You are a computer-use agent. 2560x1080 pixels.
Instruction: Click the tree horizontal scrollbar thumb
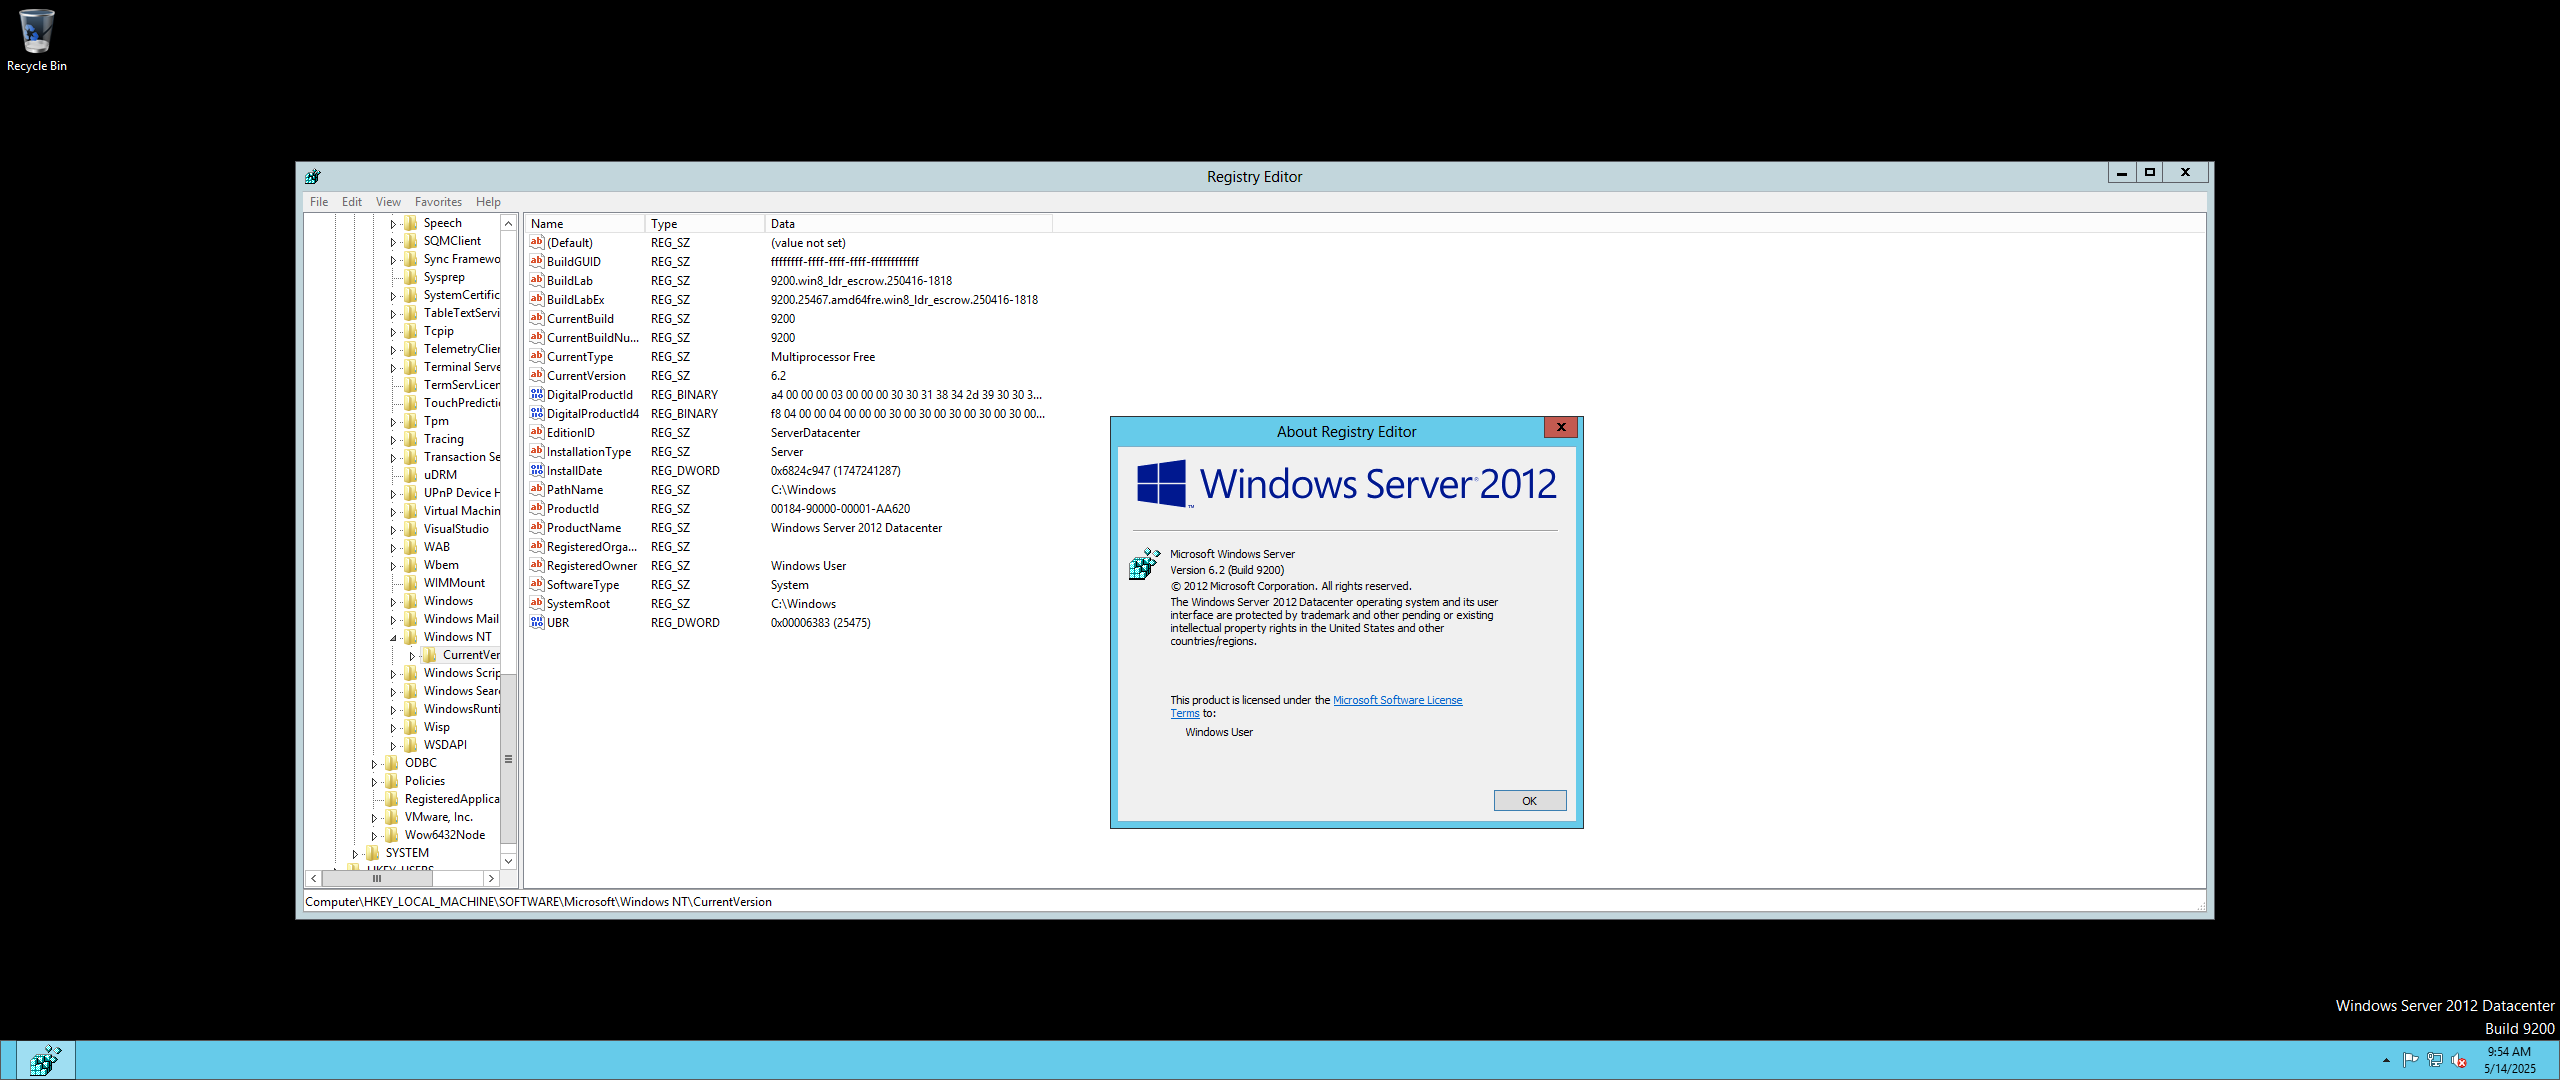pyautogui.click(x=378, y=879)
